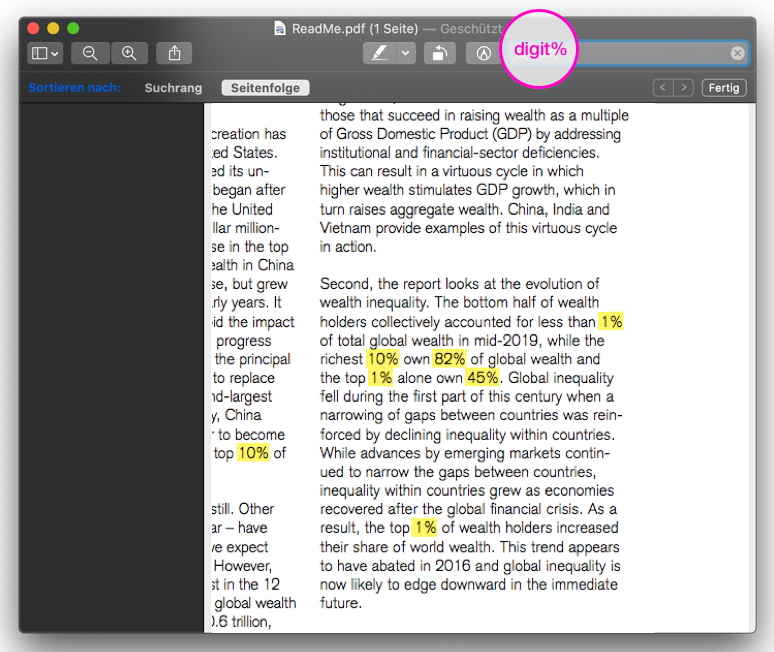Clear the search field text

(737, 53)
